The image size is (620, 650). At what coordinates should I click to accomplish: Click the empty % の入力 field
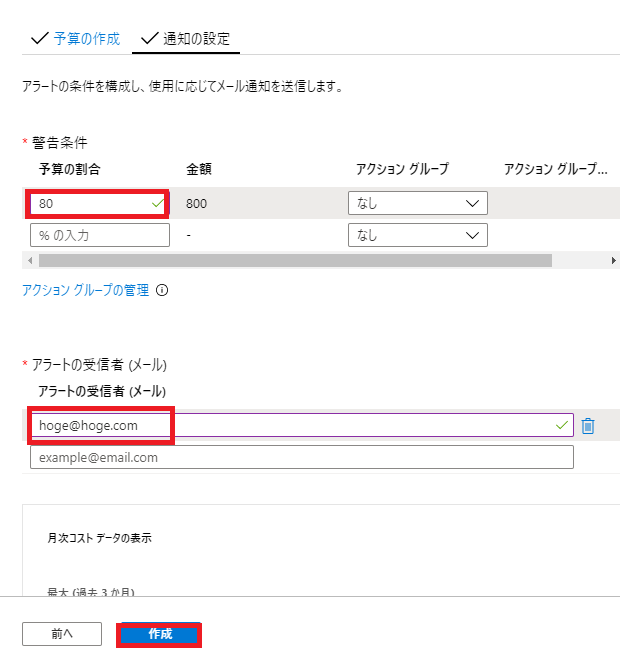point(100,235)
